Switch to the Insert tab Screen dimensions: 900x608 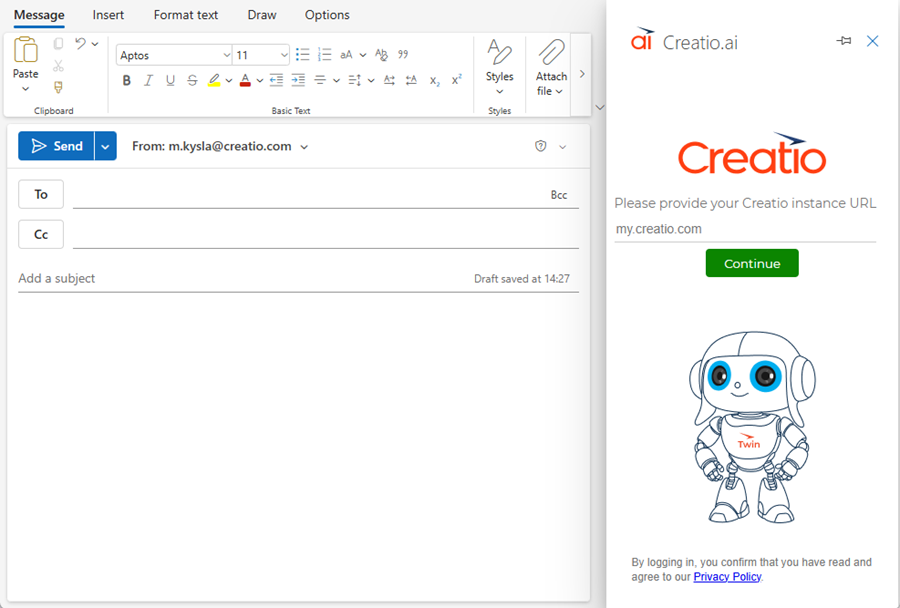(108, 15)
